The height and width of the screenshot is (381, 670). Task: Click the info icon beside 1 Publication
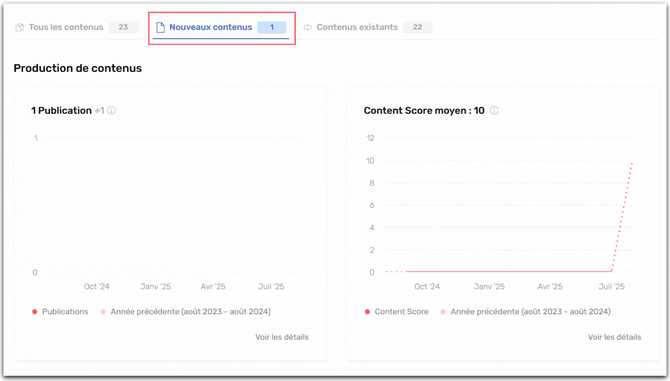tap(112, 111)
